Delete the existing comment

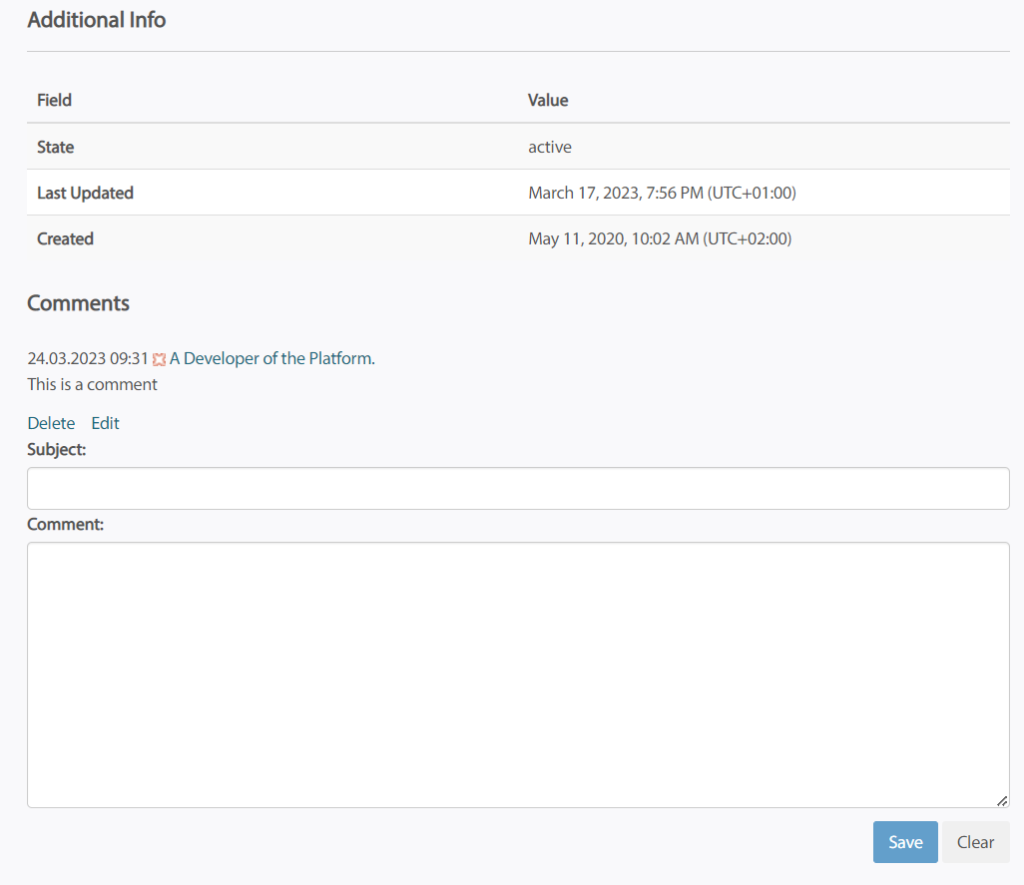[51, 423]
